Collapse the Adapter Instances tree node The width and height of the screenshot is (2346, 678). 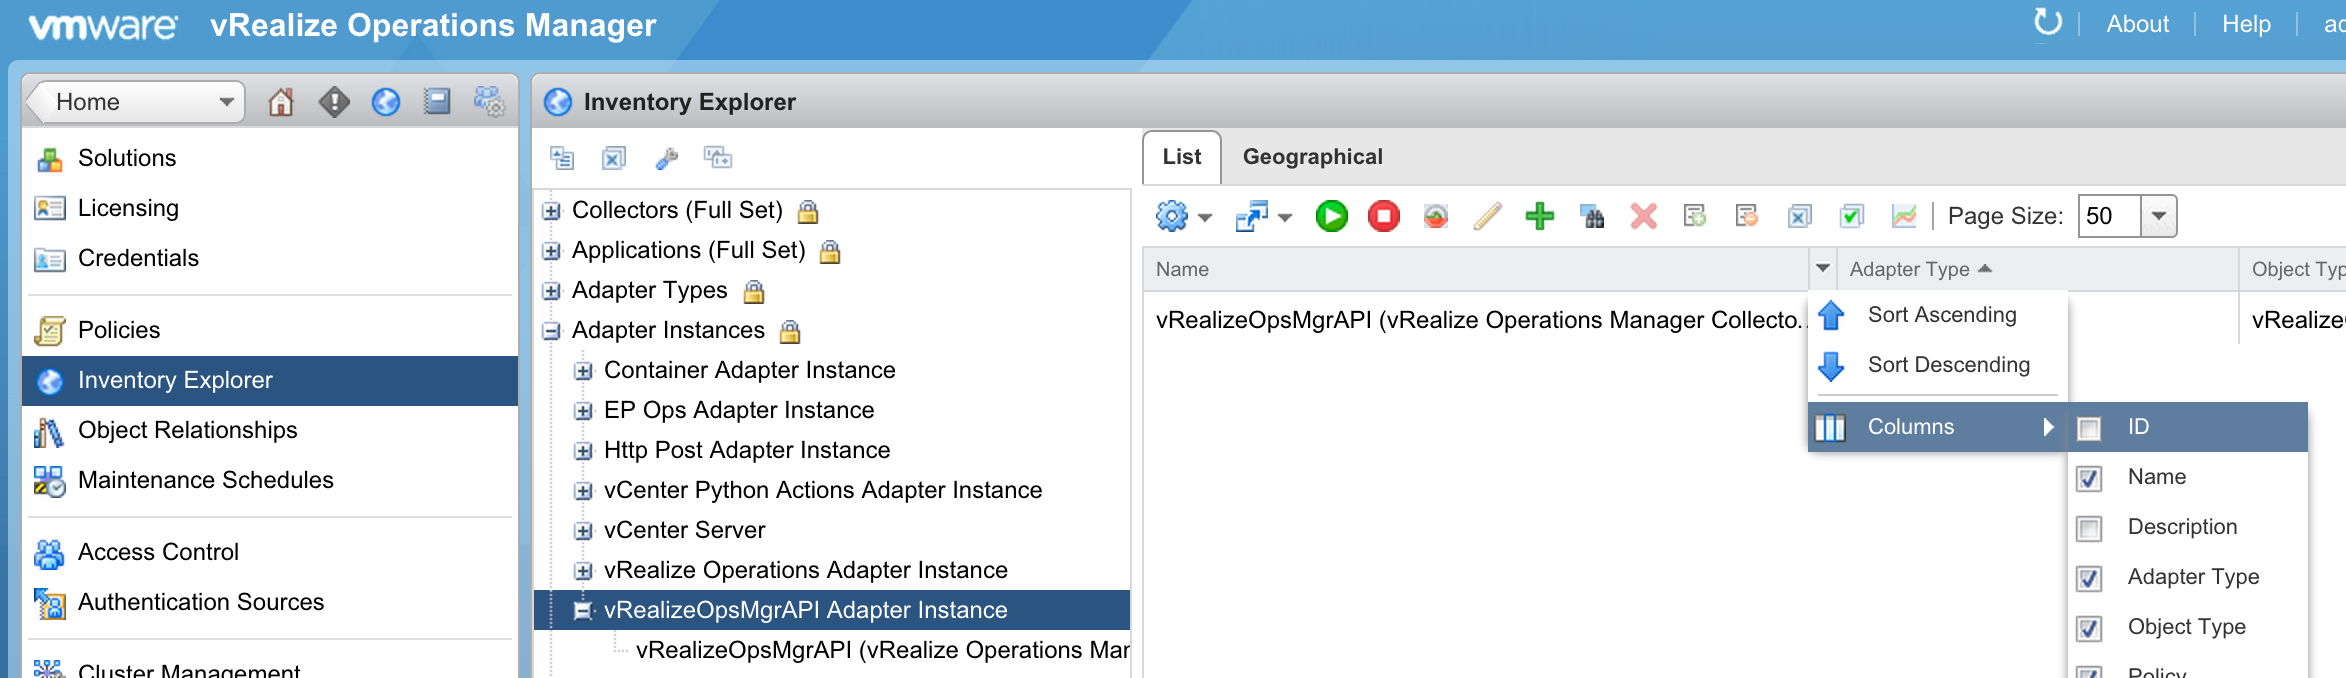point(551,331)
